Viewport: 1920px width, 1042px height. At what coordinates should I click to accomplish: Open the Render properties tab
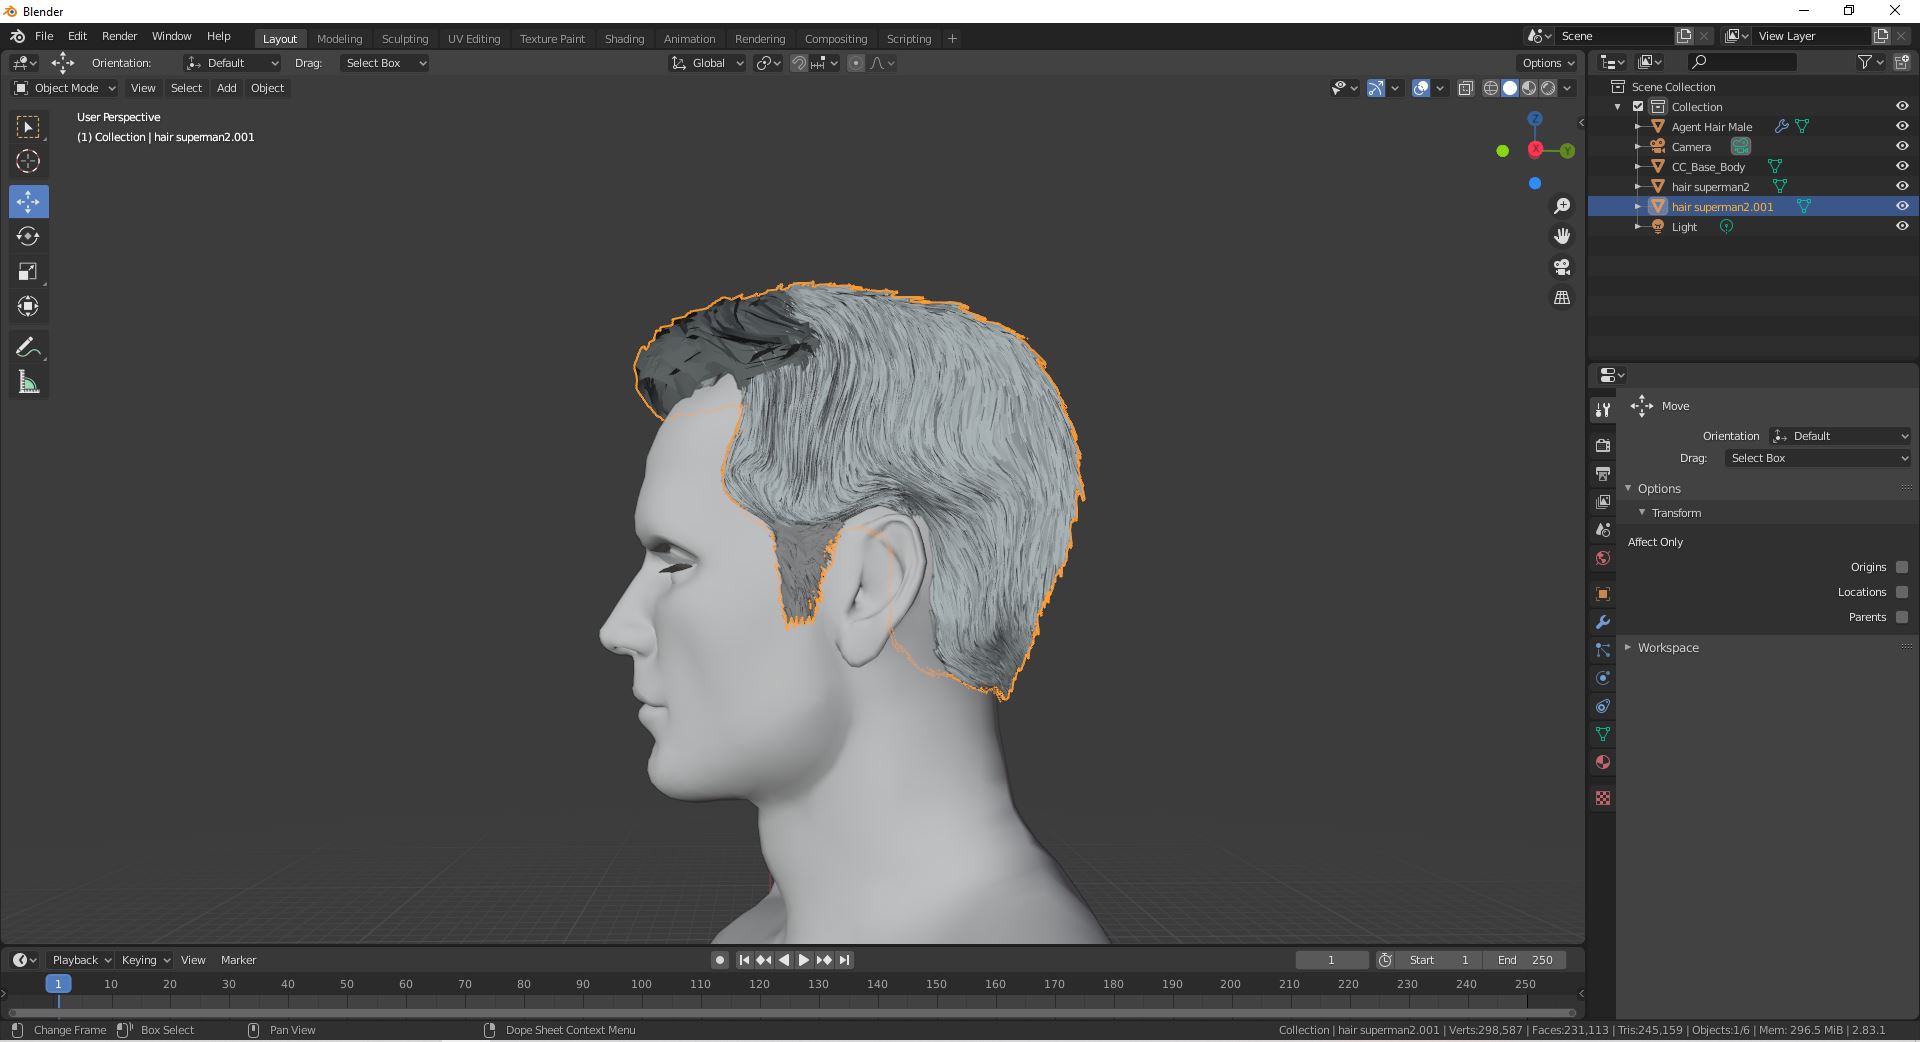[x=1603, y=445]
